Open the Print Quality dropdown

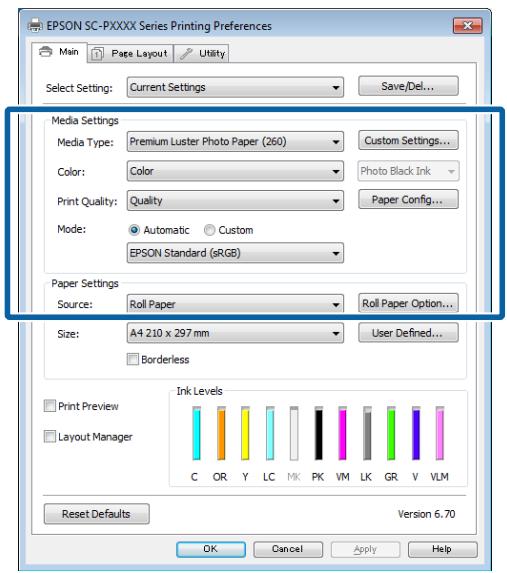click(235, 201)
